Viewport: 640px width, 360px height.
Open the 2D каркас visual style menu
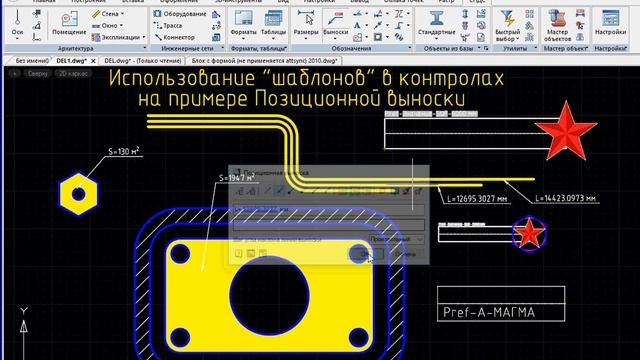pyautogui.click(x=73, y=73)
